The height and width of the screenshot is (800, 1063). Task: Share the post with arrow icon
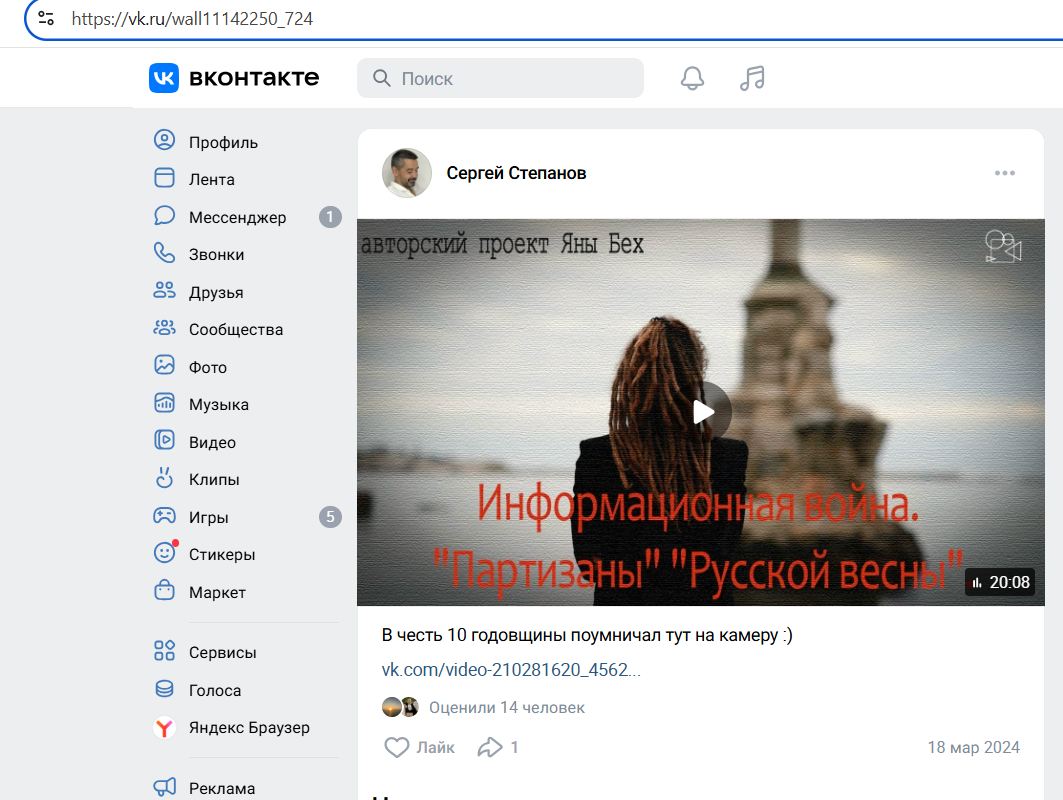tap(490, 747)
